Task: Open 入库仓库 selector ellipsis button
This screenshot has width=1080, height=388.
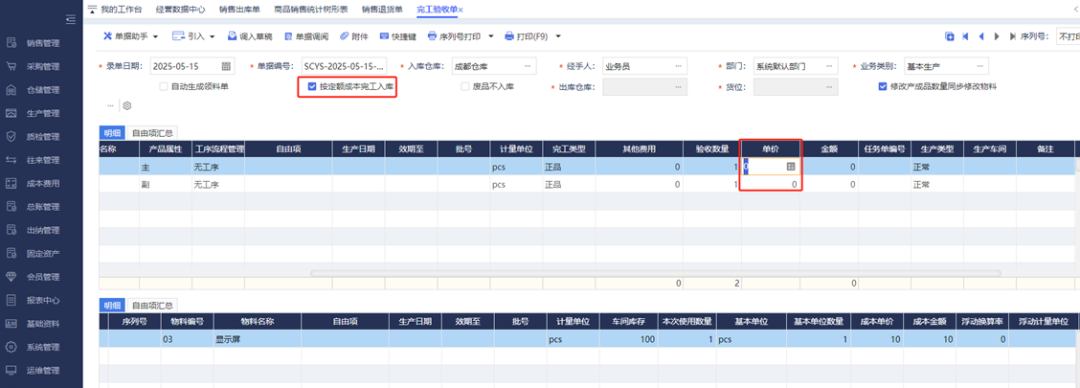Action: click(x=528, y=67)
